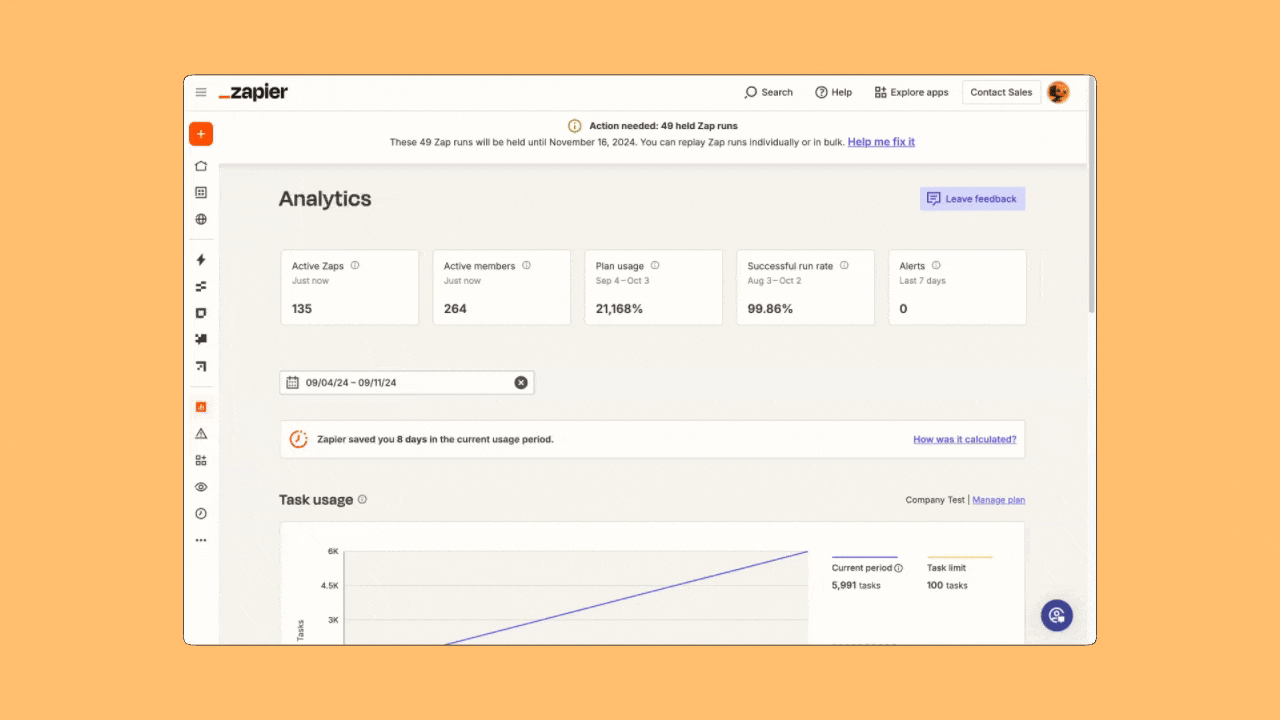The height and width of the screenshot is (720, 1280).
Task: Click the Action needed: 49 held Zap runs text
Action: click(x=663, y=126)
